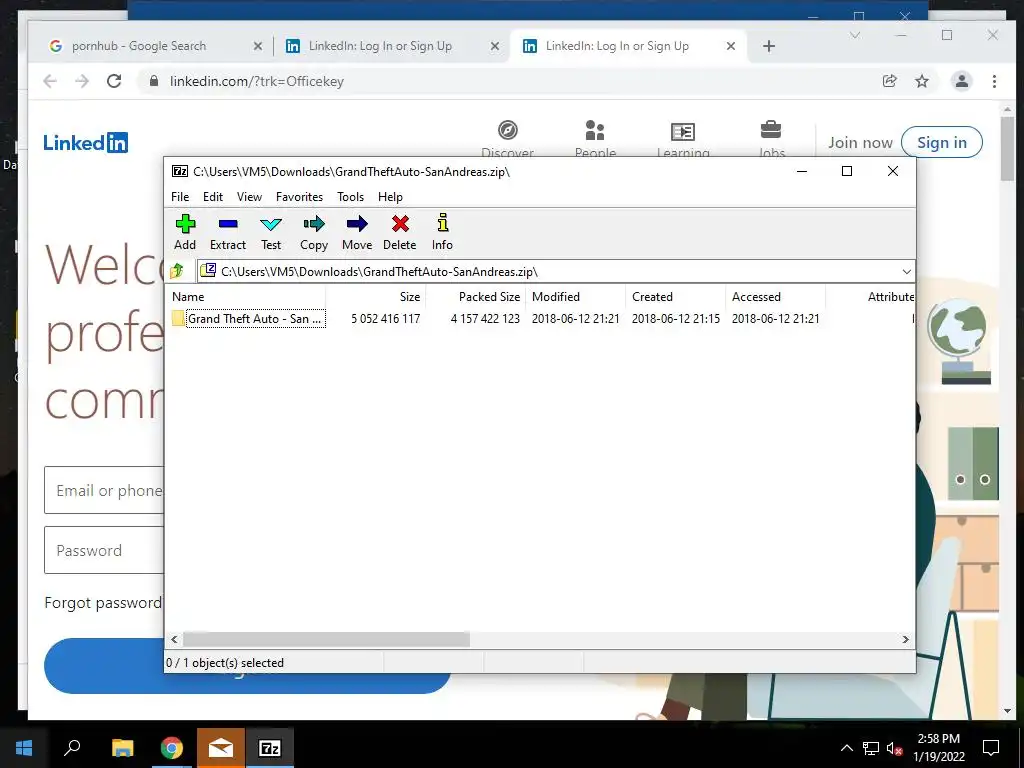Click the Chrome forward arrow
1024x768 pixels.
pos(82,81)
